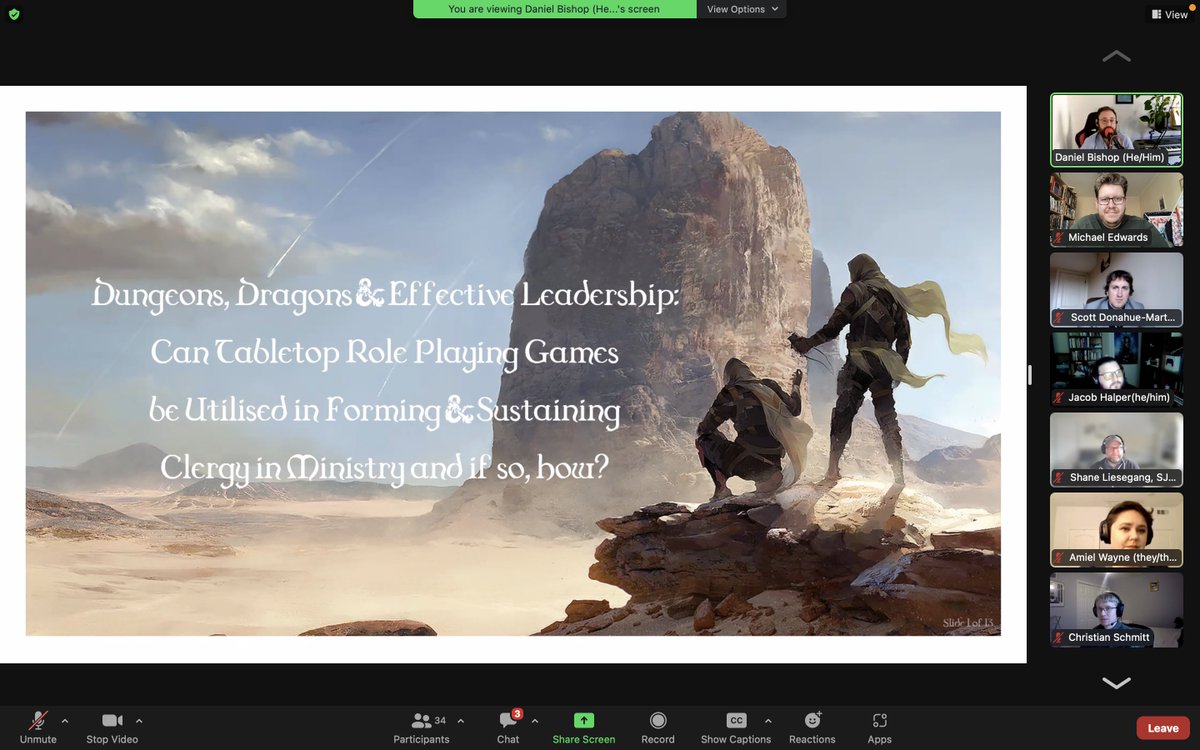
Task: Select Christian Schmitt video thumbnail
Action: coord(1116,609)
